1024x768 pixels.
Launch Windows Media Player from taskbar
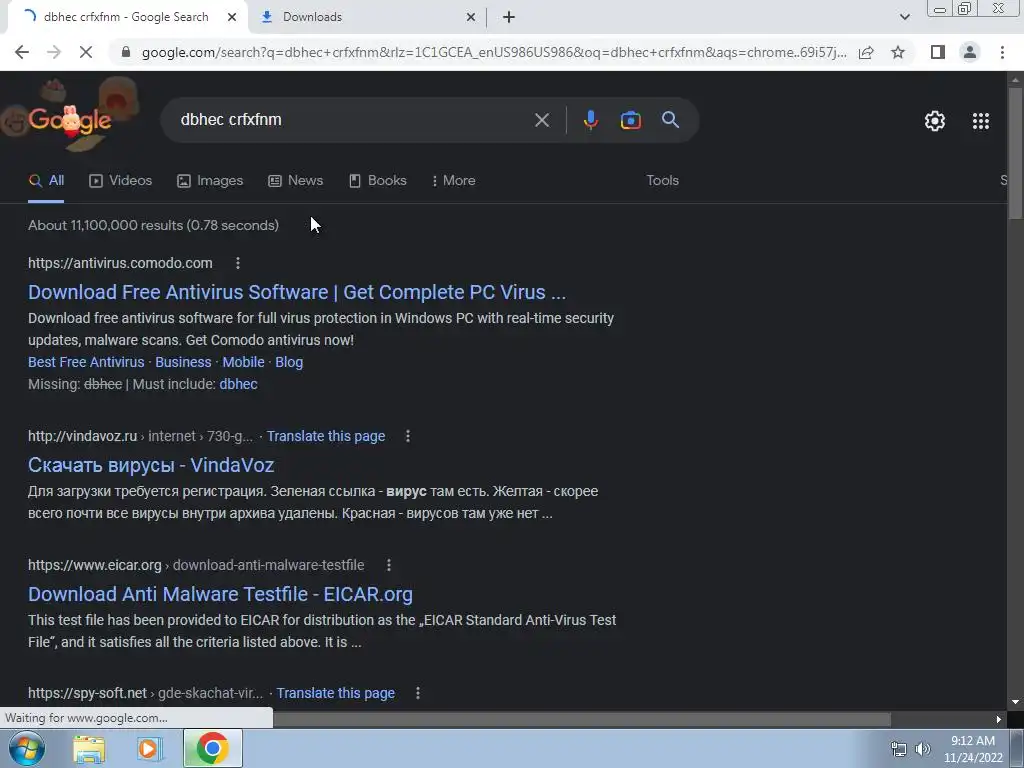149,748
